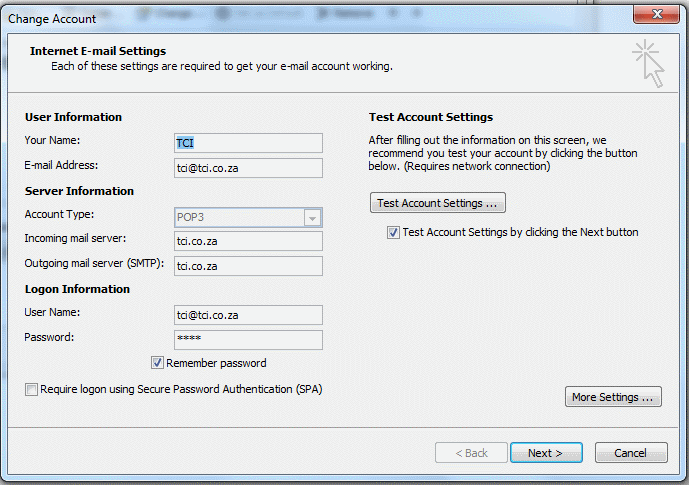The height and width of the screenshot is (485, 689).
Task: Select the Your Name field containing TCI
Action: [x=248, y=143]
